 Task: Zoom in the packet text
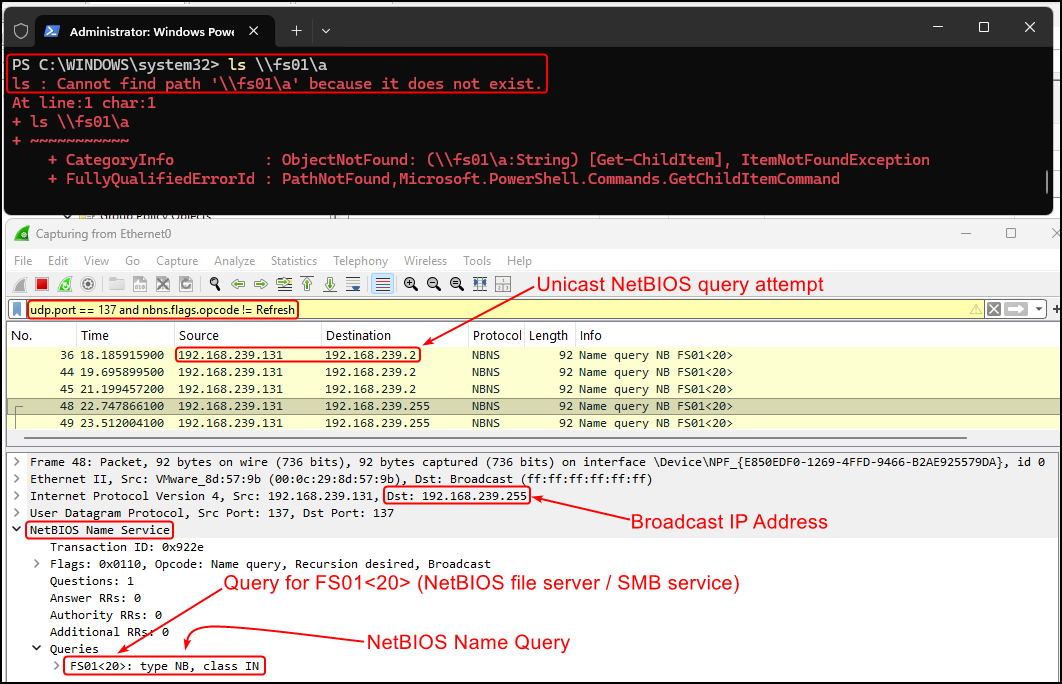click(x=410, y=284)
